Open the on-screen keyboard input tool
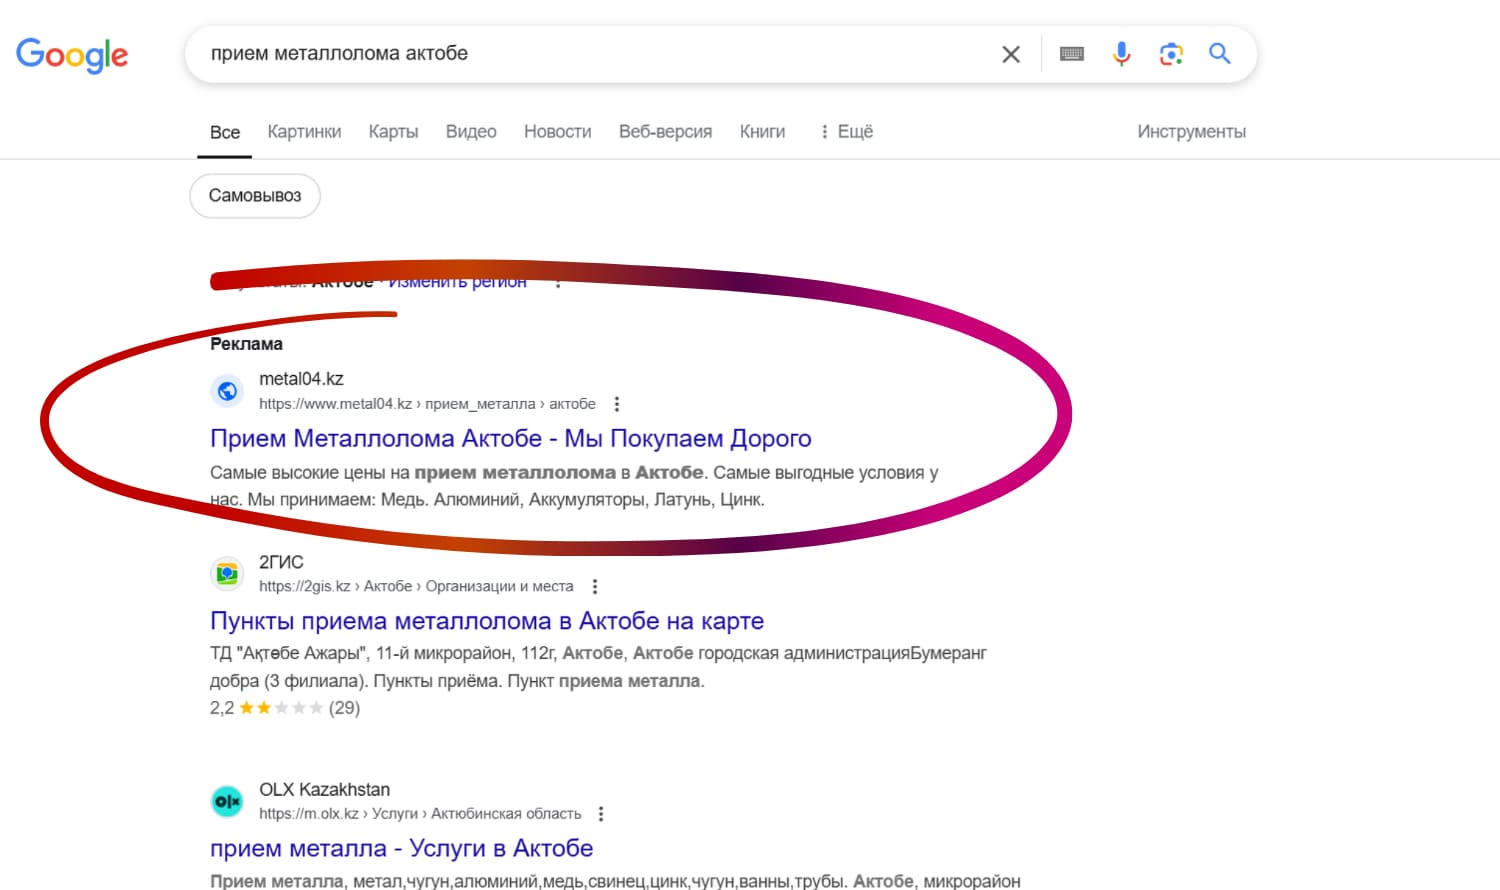1500x890 pixels. tap(1071, 54)
